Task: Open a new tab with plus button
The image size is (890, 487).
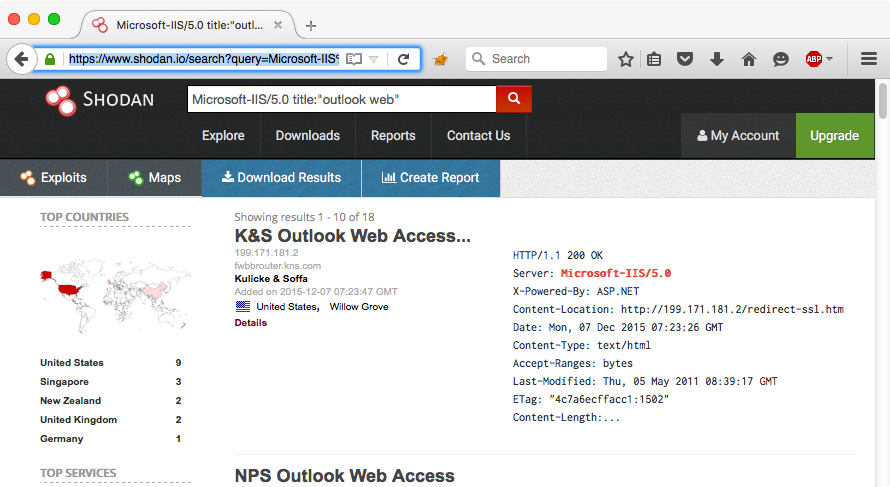Action: pyautogui.click(x=310, y=26)
